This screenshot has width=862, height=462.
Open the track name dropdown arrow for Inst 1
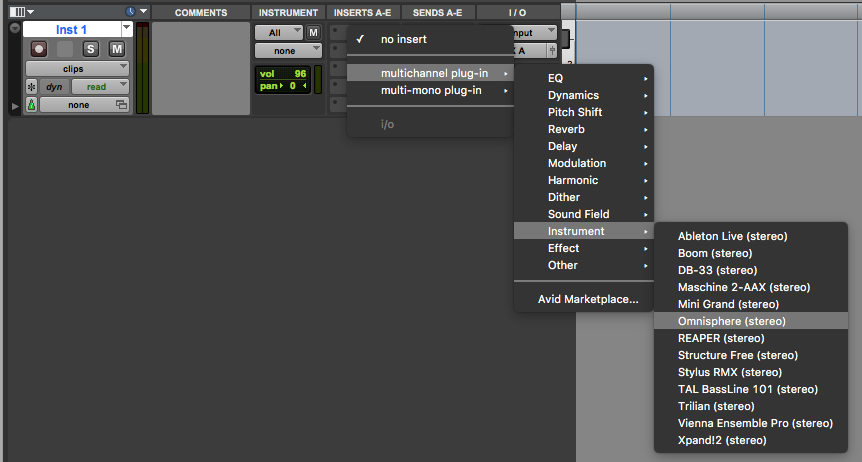(127, 28)
